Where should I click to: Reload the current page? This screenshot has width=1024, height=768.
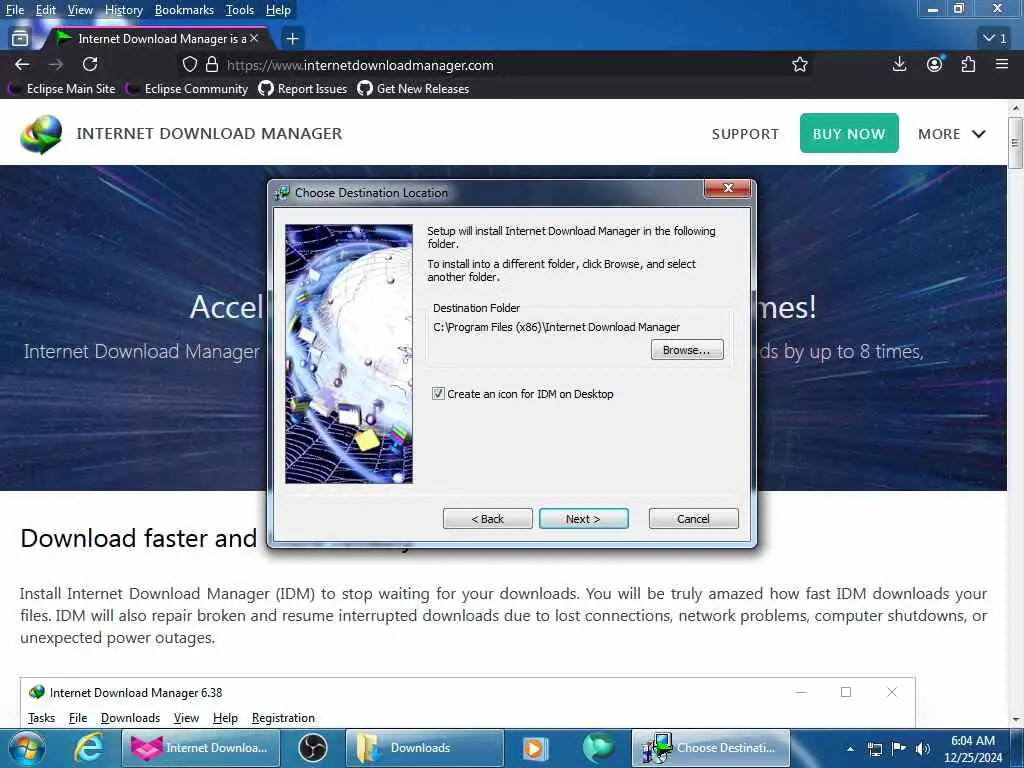click(90, 65)
